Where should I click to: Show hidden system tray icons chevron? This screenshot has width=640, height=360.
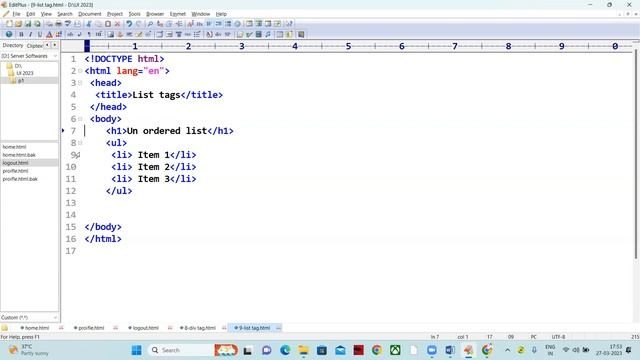(507, 350)
